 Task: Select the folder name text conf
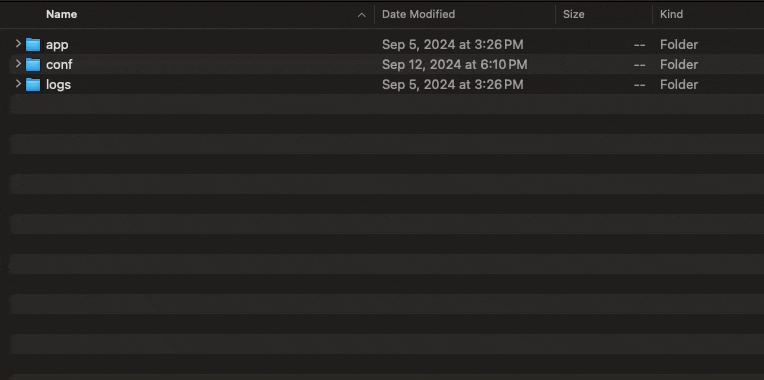point(59,64)
